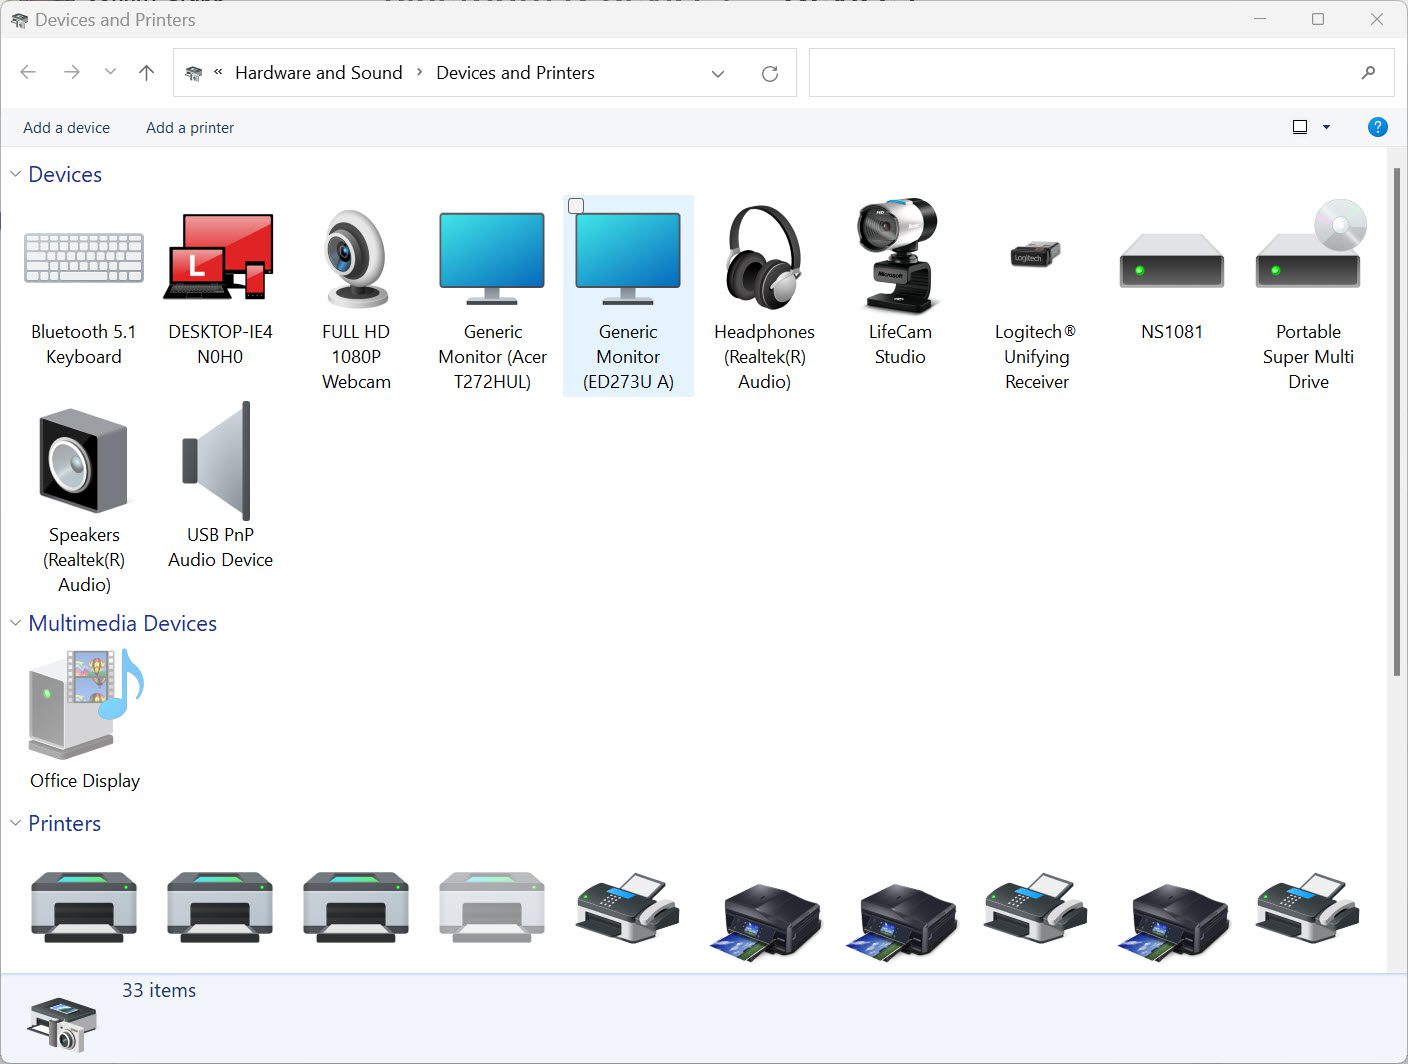1408x1064 pixels.
Task: Select the Headphones (Realtek(R) Audio) device icon
Action: (764, 256)
